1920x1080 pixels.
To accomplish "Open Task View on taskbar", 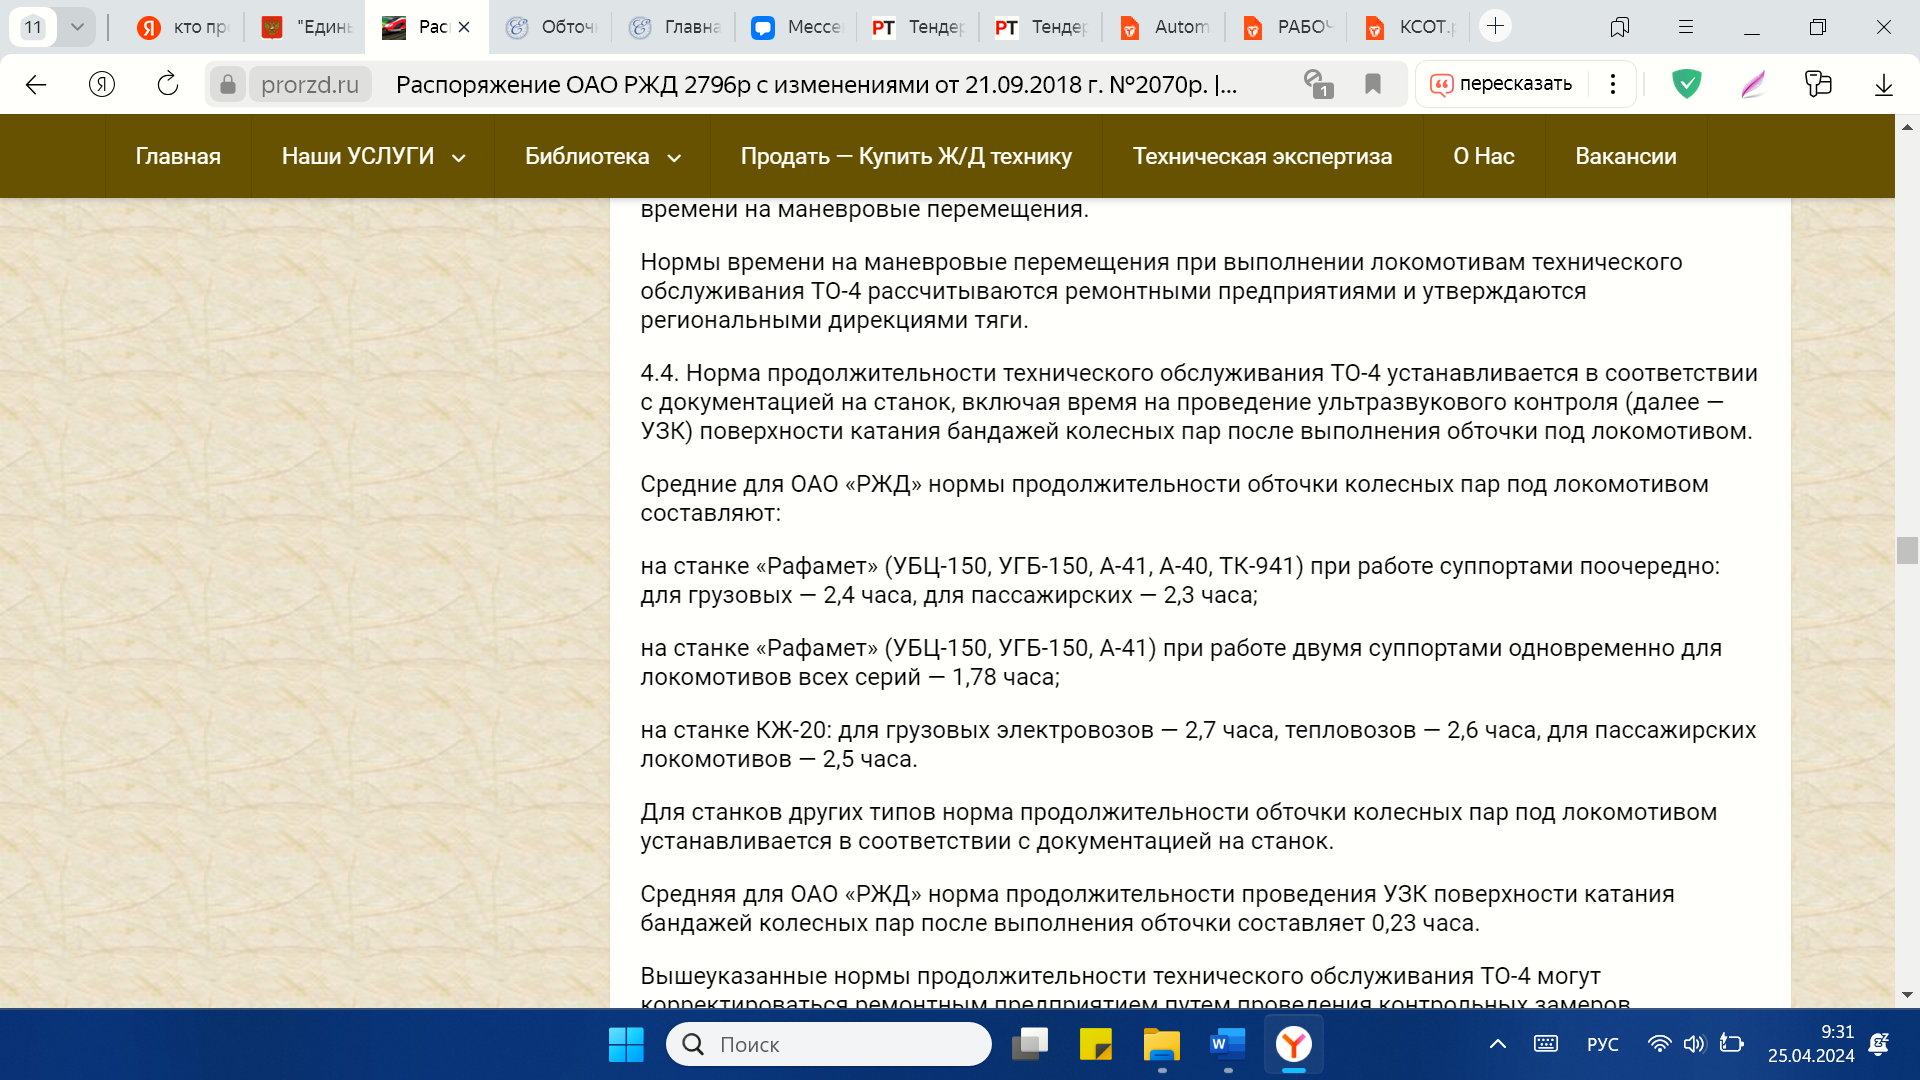I will (1030, 1044).
